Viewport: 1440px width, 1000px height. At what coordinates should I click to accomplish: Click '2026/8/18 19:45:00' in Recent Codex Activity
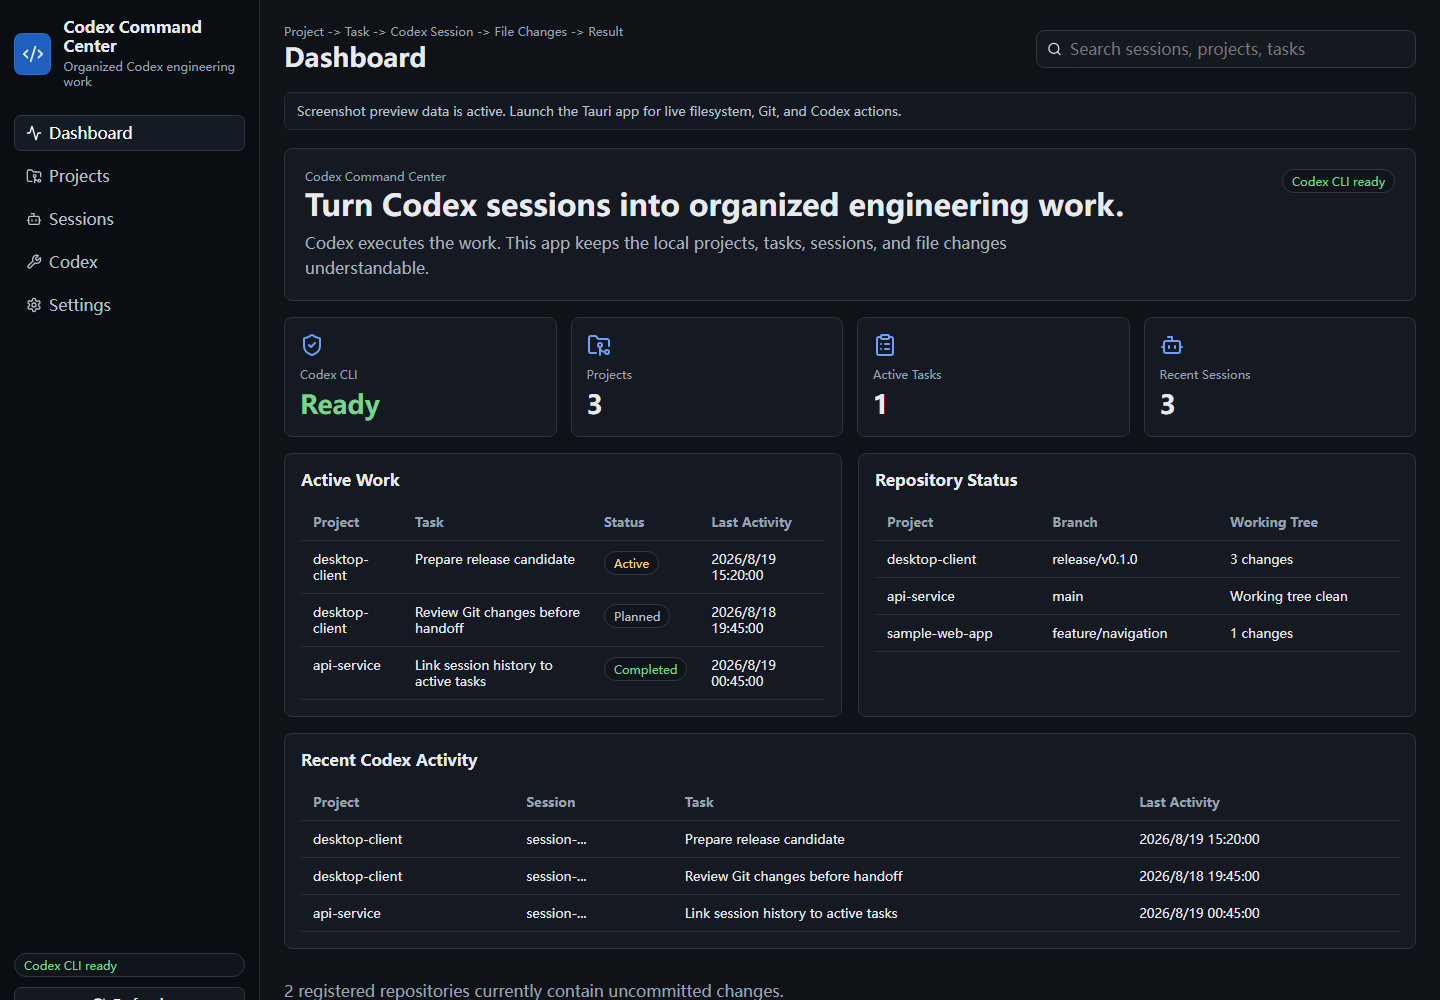[1199, 876]
